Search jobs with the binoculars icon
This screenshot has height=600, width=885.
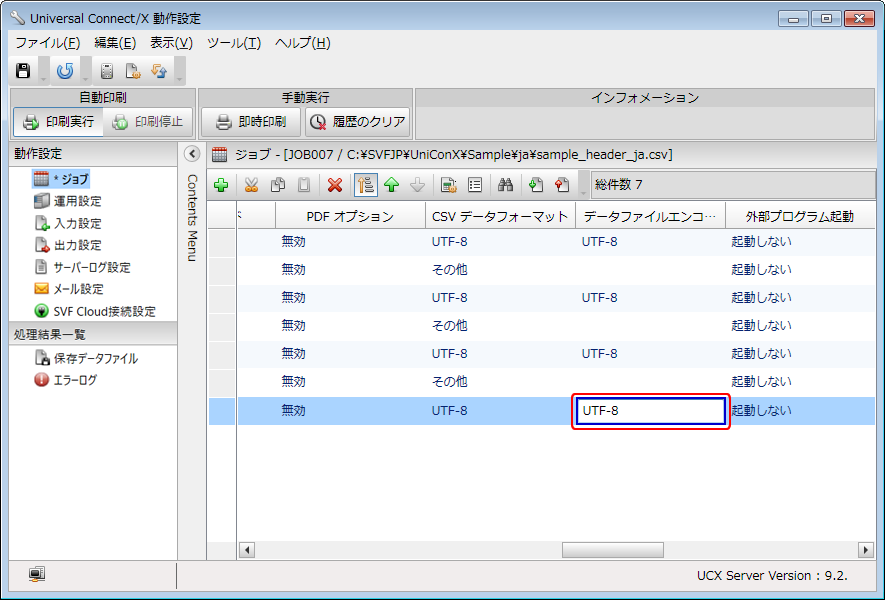[x=505, y=185]
